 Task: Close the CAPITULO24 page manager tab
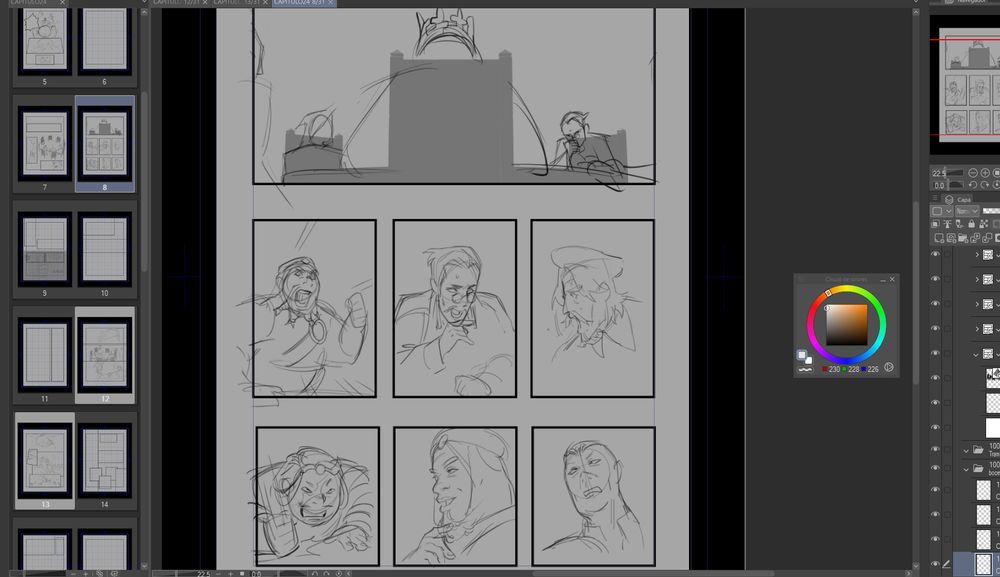pyautogui.click(x=62, y=3)
